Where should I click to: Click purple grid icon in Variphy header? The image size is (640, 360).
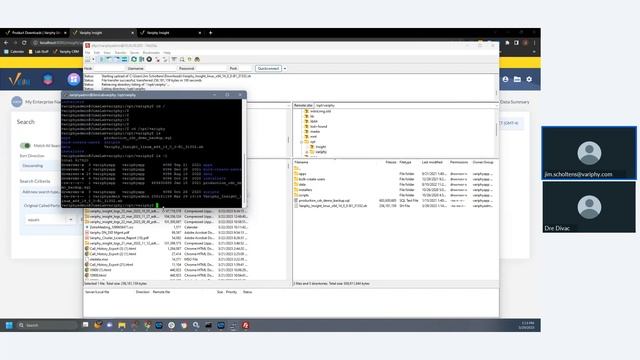(x=74, y=79)
